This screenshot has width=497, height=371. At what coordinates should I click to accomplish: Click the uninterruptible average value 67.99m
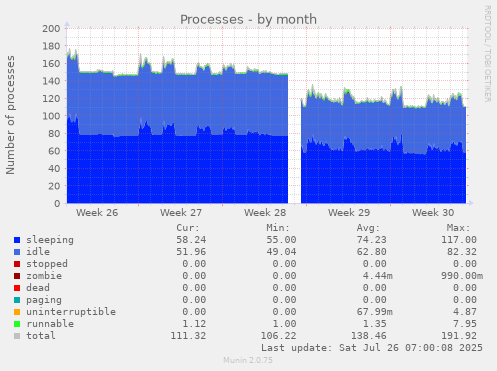374,312
